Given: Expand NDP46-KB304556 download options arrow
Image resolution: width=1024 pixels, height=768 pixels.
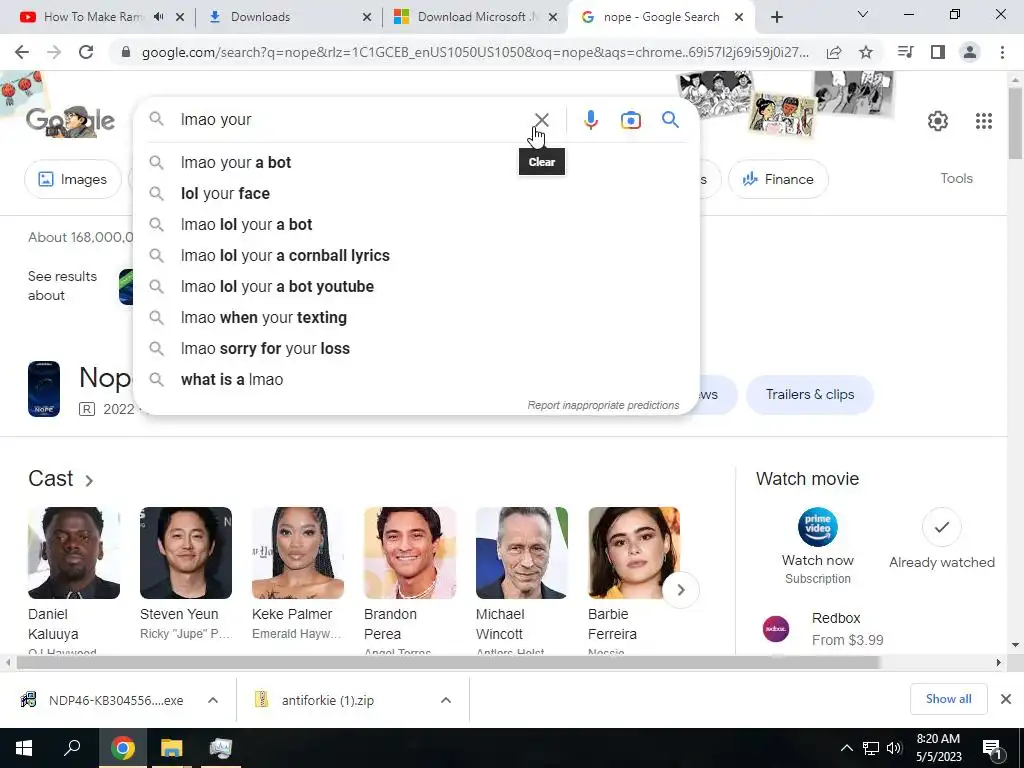Looking at the screenshot, I should [213, 700].
